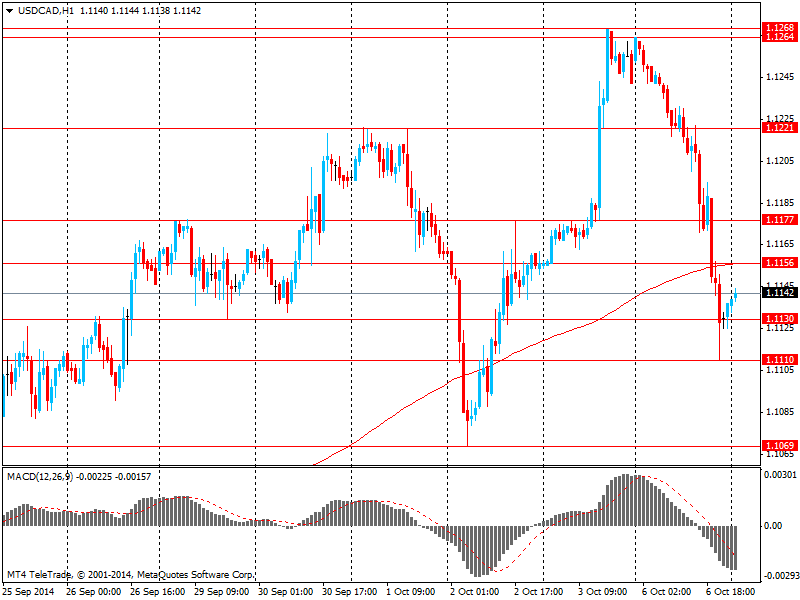800x600 pixels.
Task: Select the 1.1177 red level label
Action: (x=780, y=220)
